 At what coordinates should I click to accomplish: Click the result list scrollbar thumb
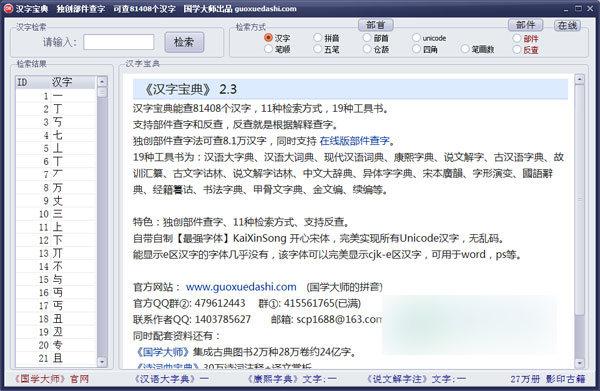[102, 92]
